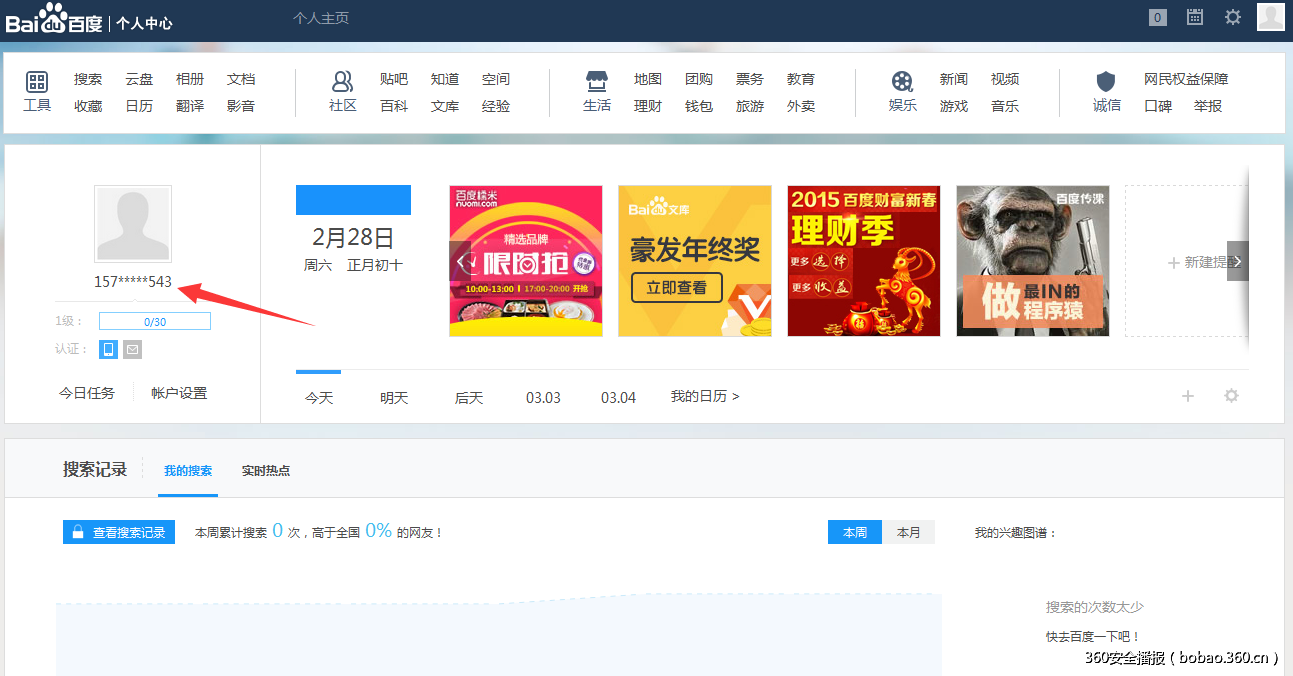Viewport: 1293px width, 676px height.
Task: Open the 口碑 reputation link
Action: [1158, 106]
